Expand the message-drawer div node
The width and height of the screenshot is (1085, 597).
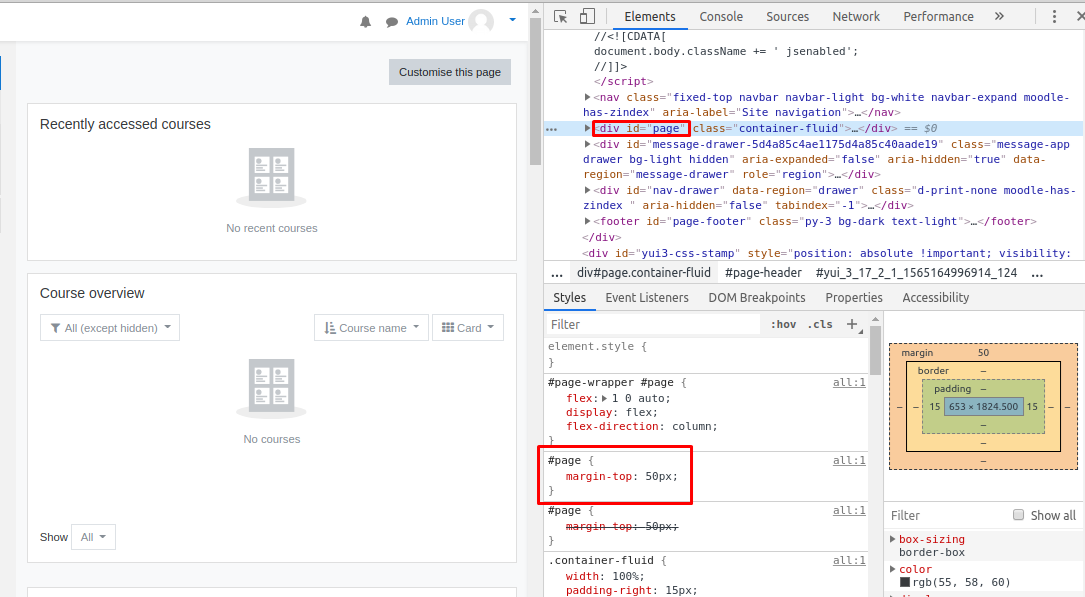(587, 144)
